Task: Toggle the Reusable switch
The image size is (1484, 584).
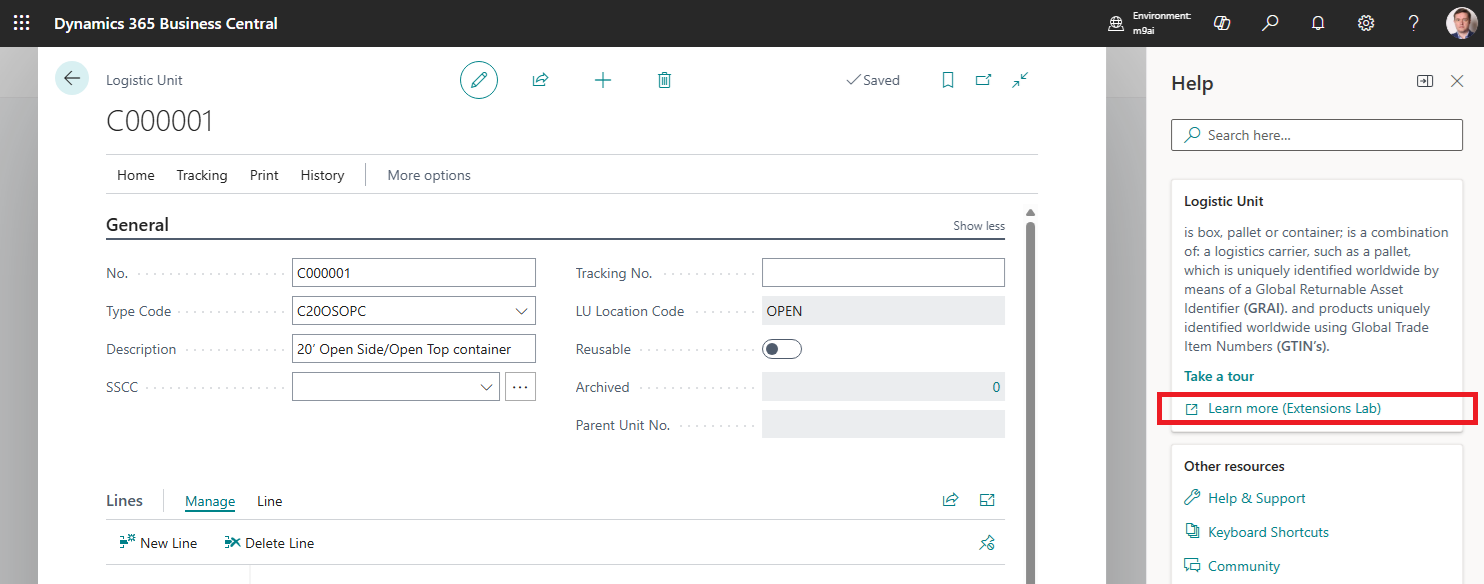Action: click(x=782, y=349)
